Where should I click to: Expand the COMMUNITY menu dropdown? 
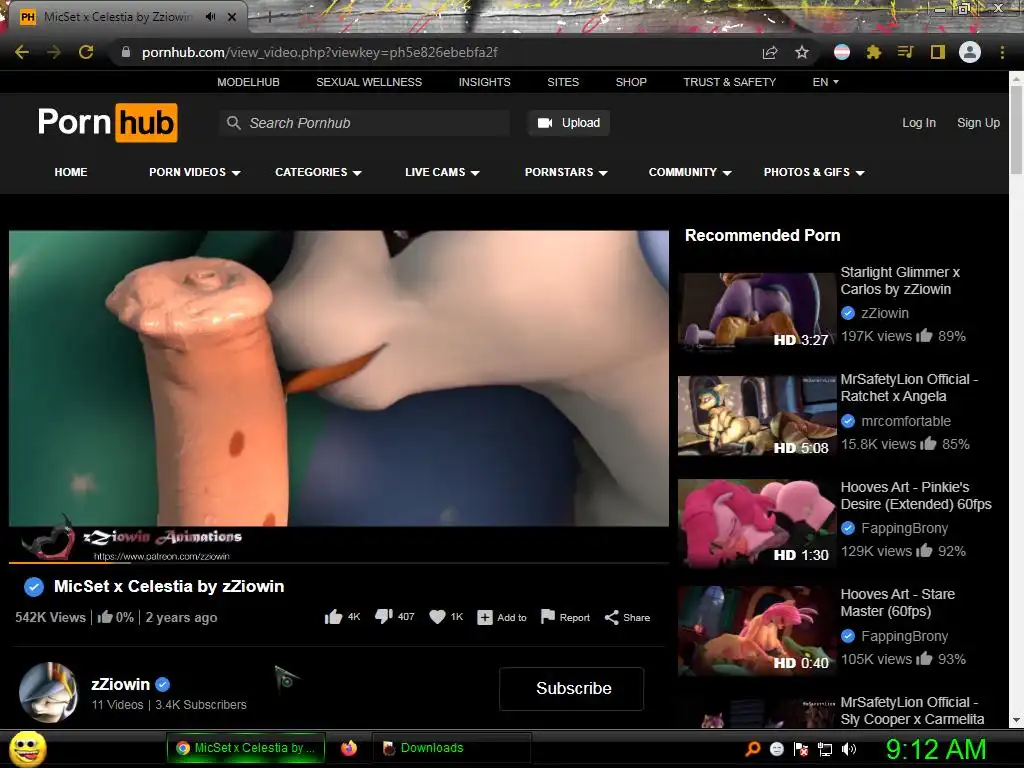690,172
